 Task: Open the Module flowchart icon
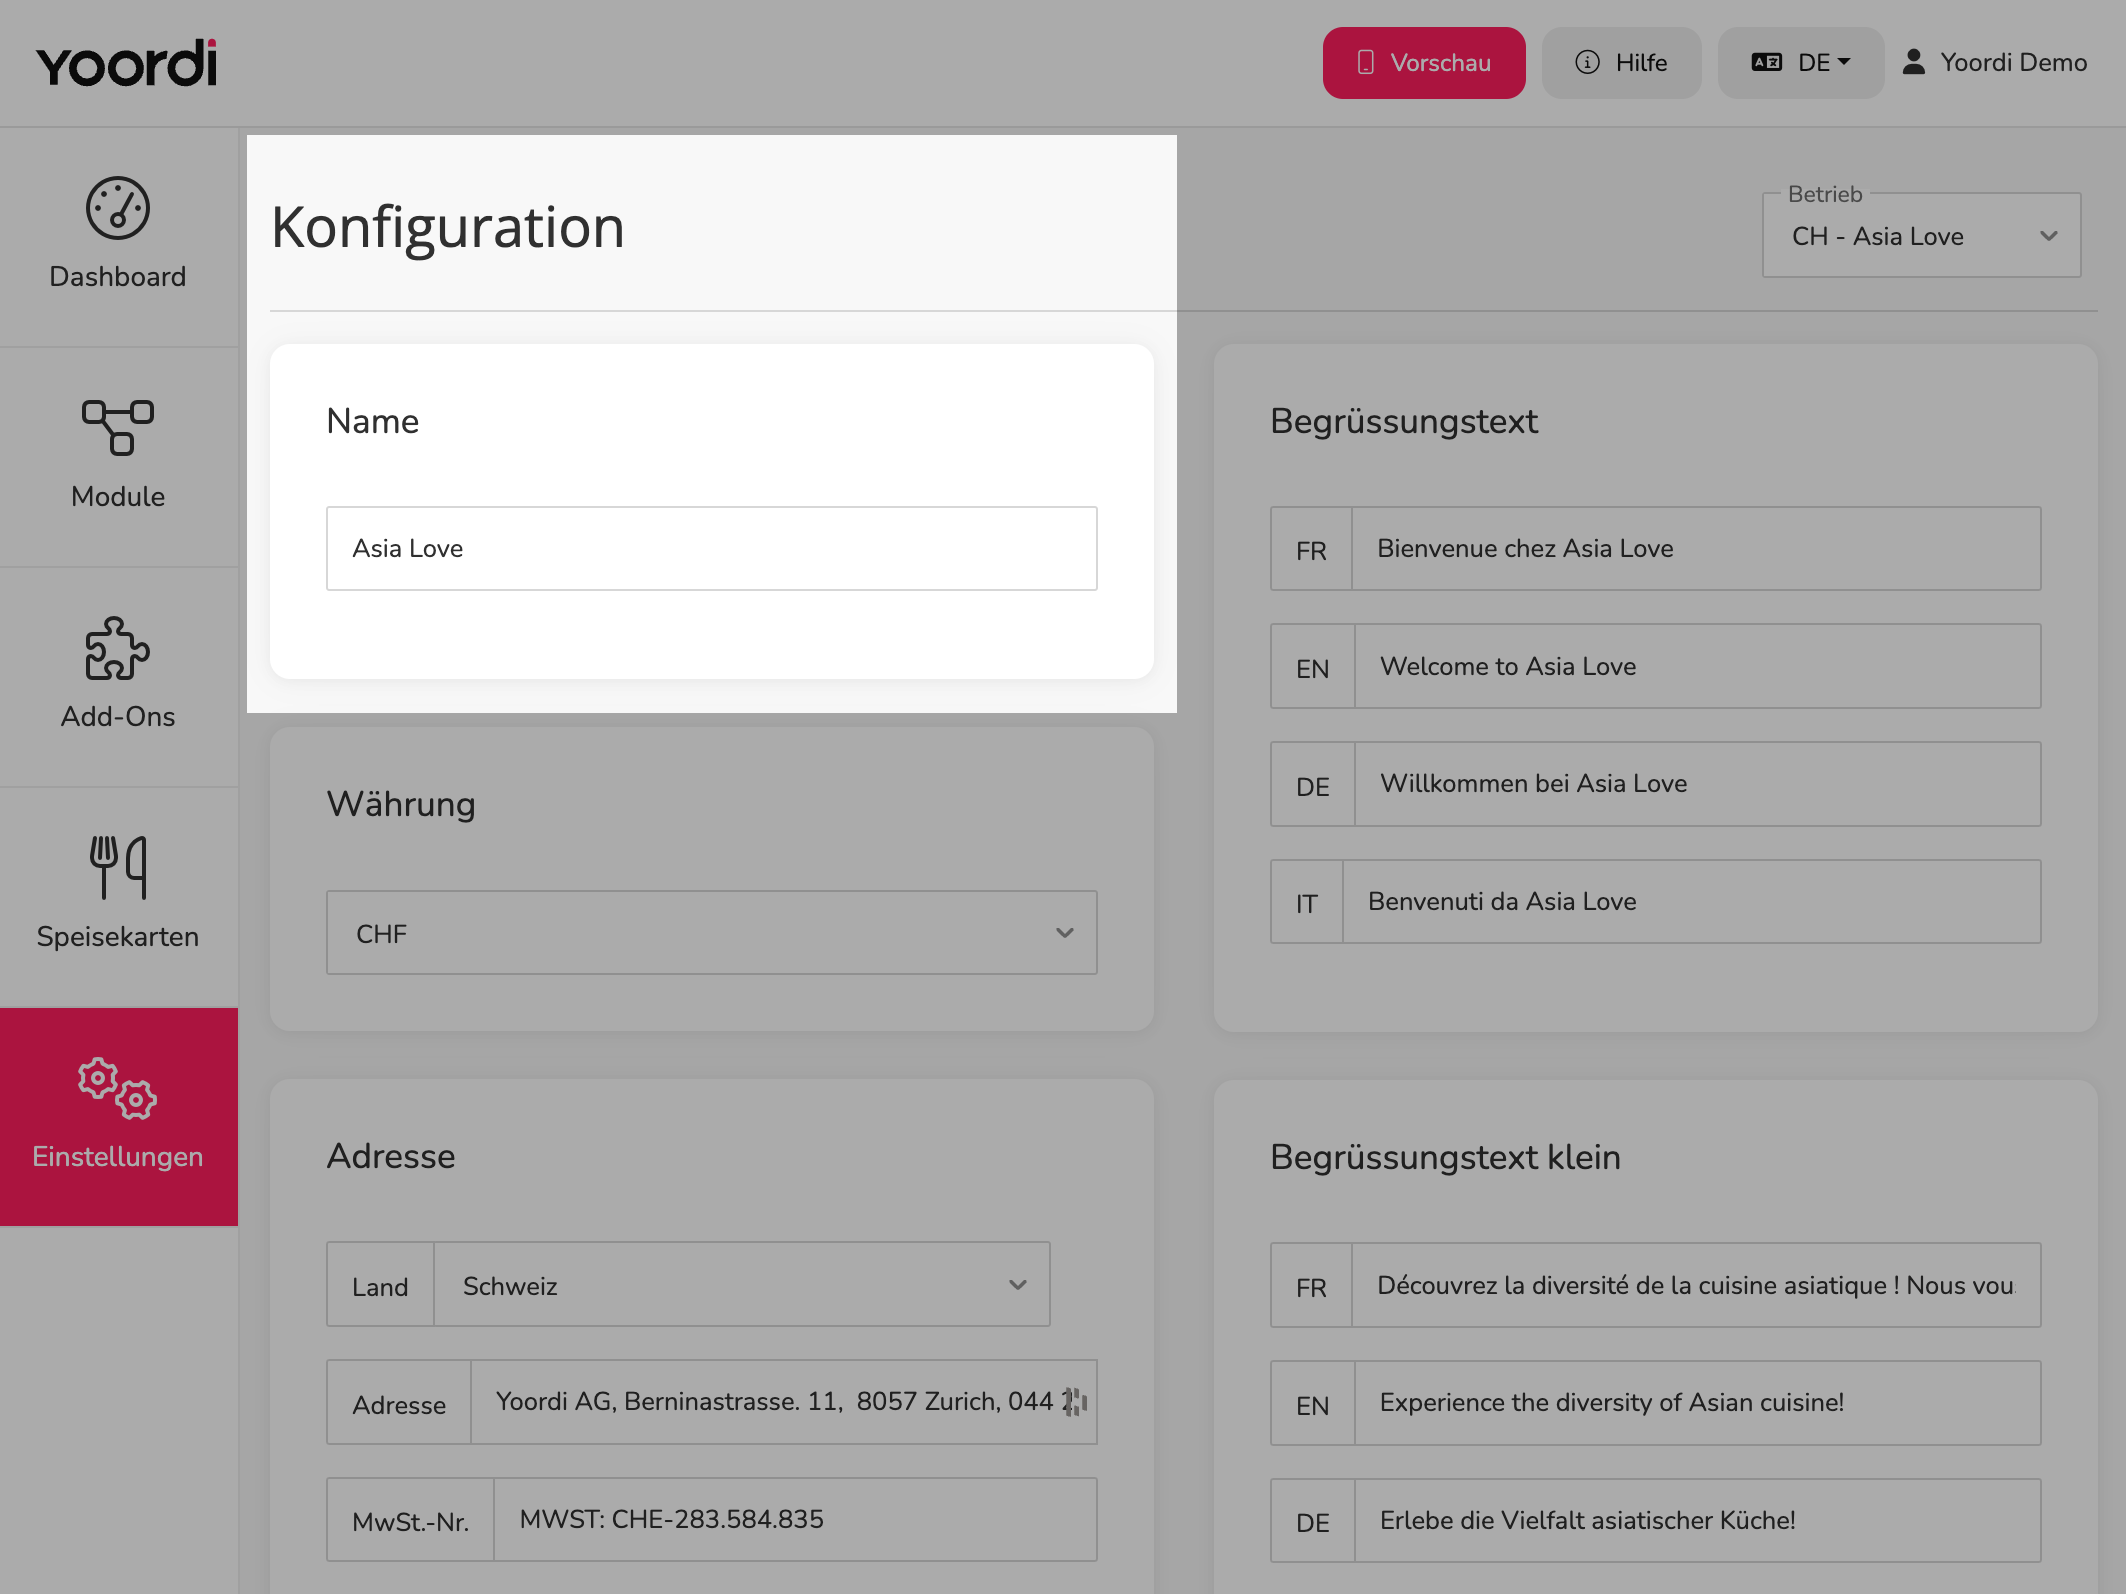pos(118,428)
